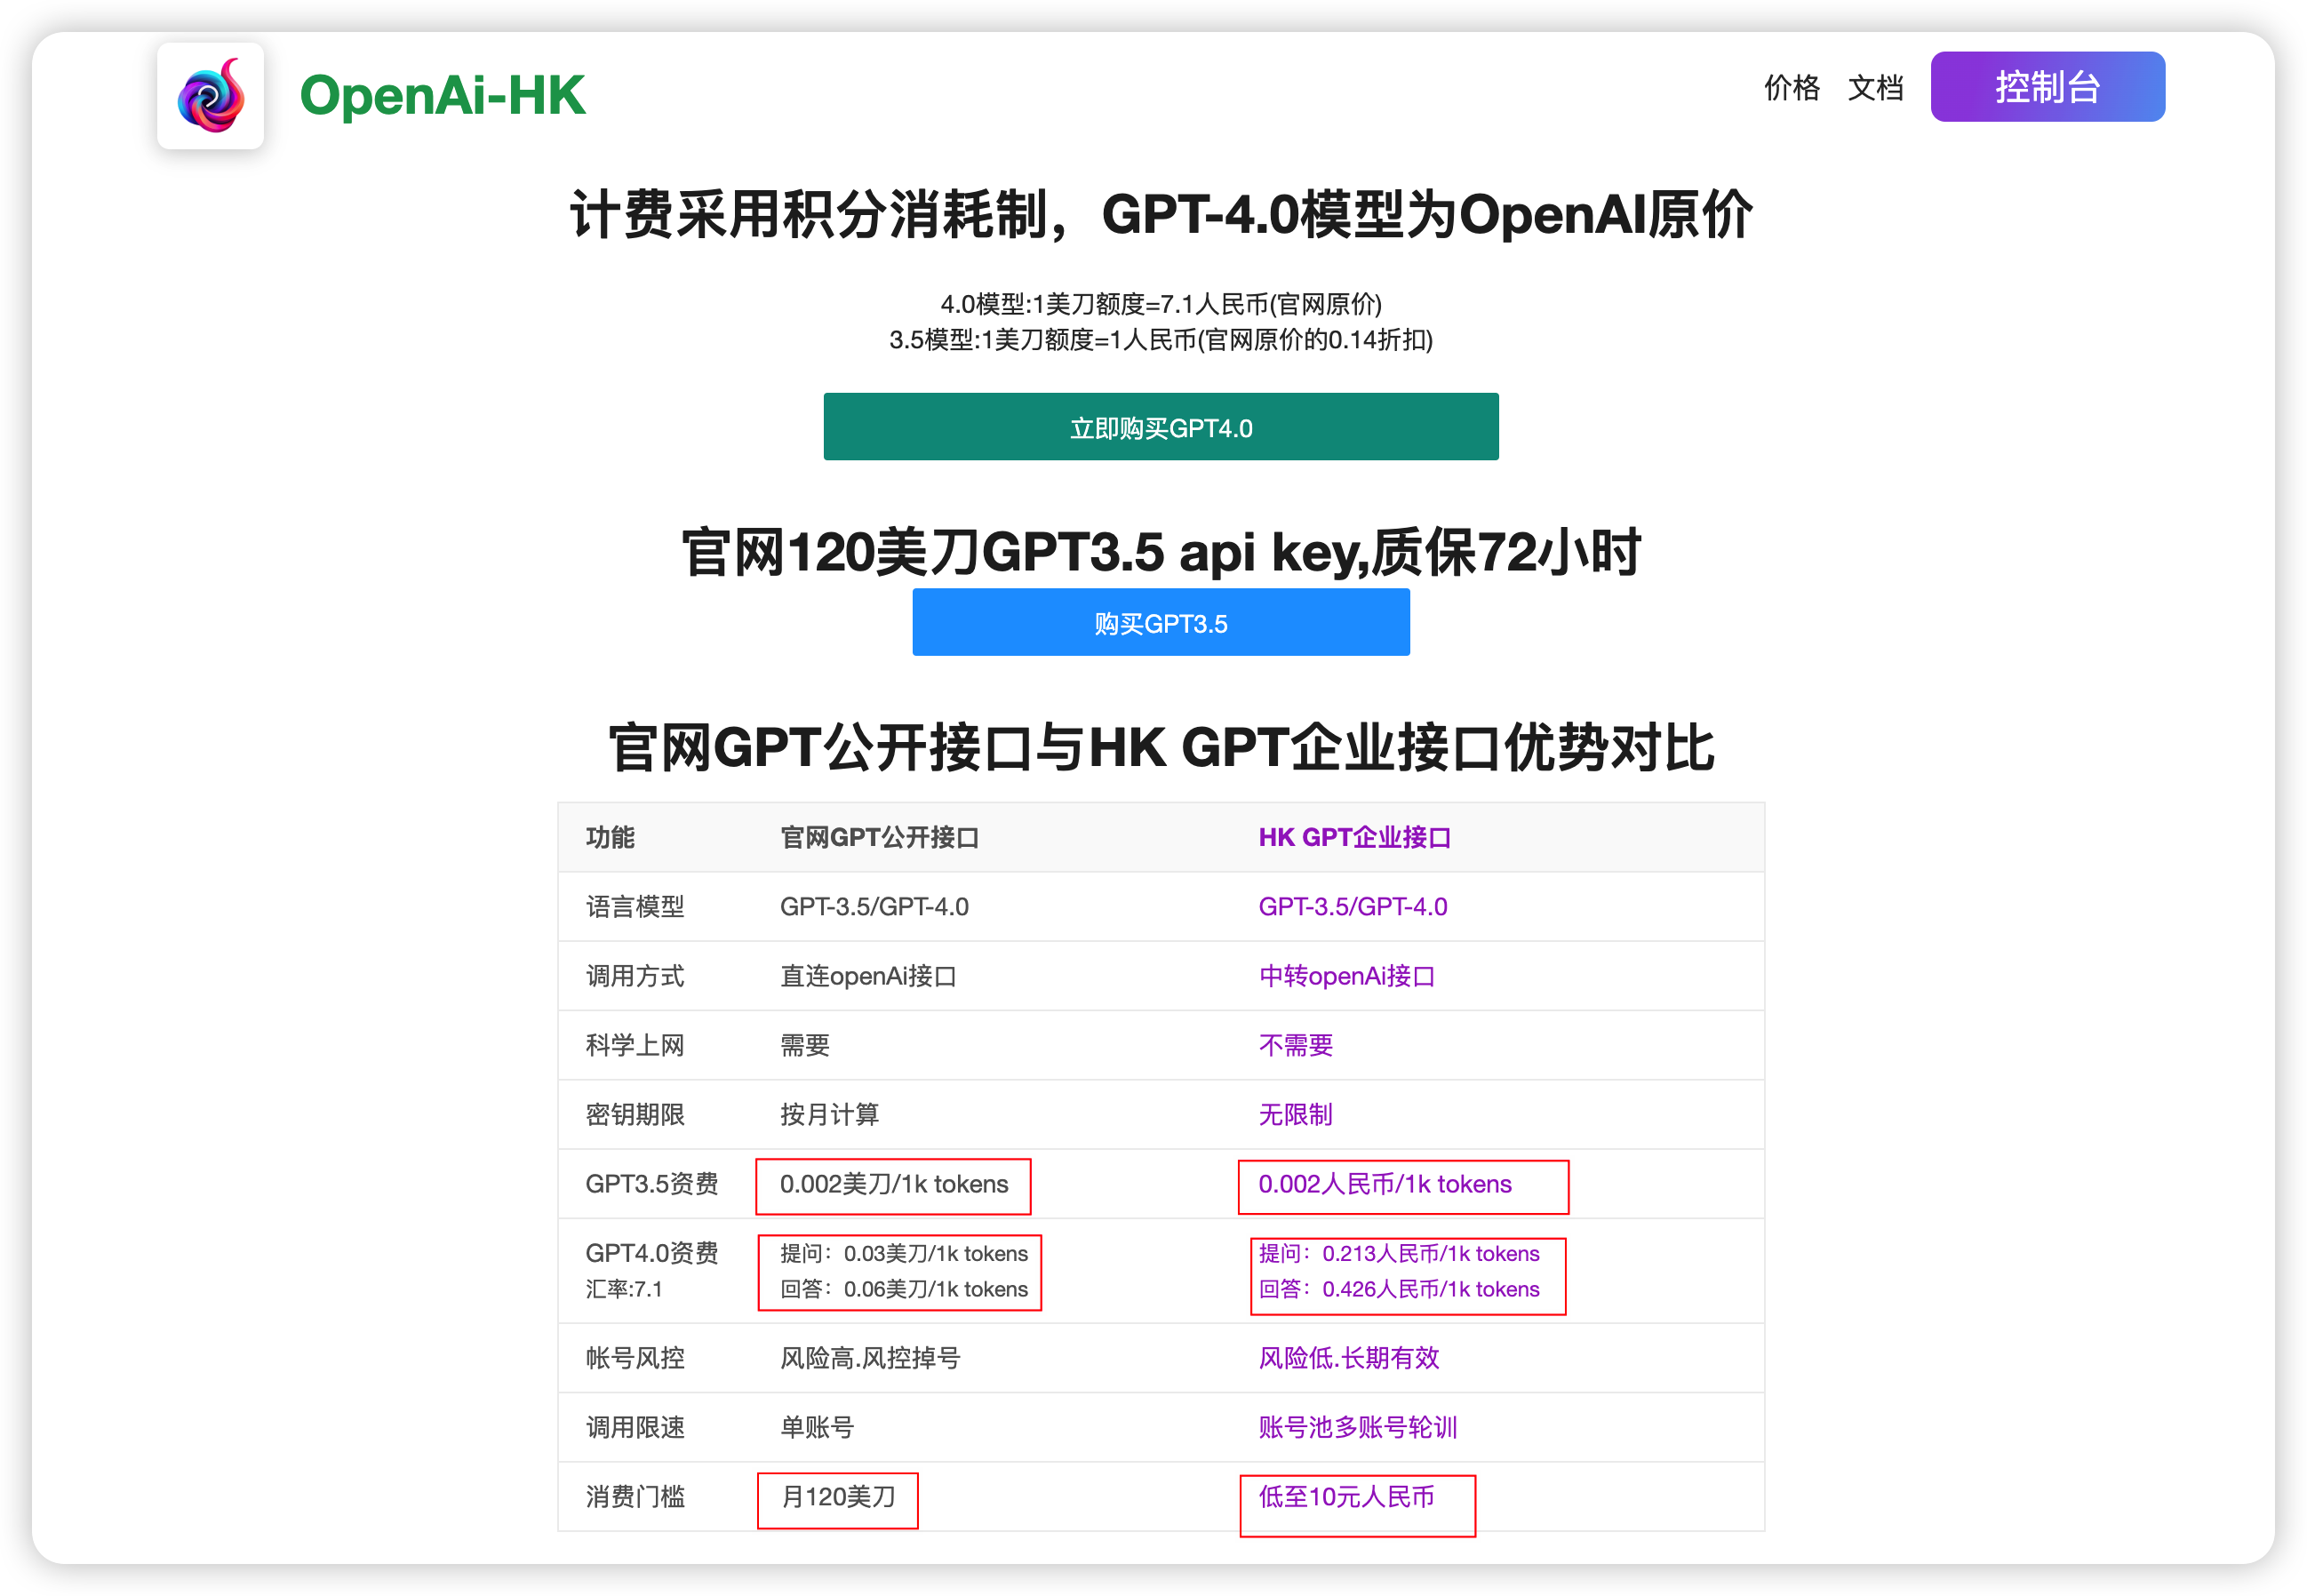Open the 控制台 console button

pyautogui.click(x=2047, y=87)
